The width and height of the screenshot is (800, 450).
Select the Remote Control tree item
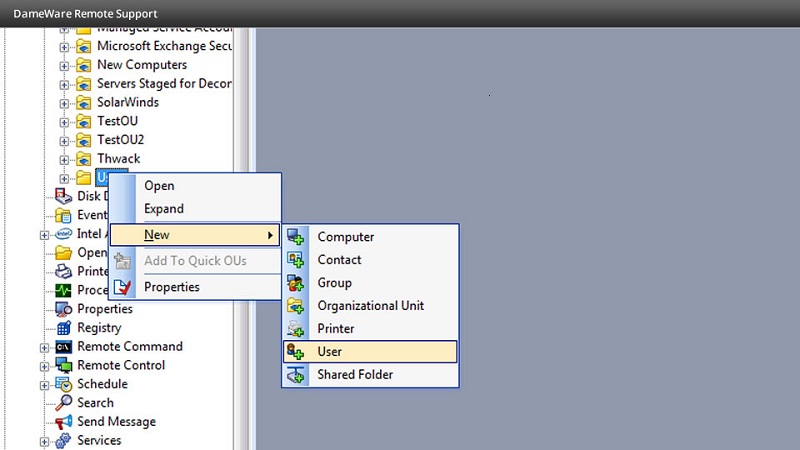pos(121,365)
